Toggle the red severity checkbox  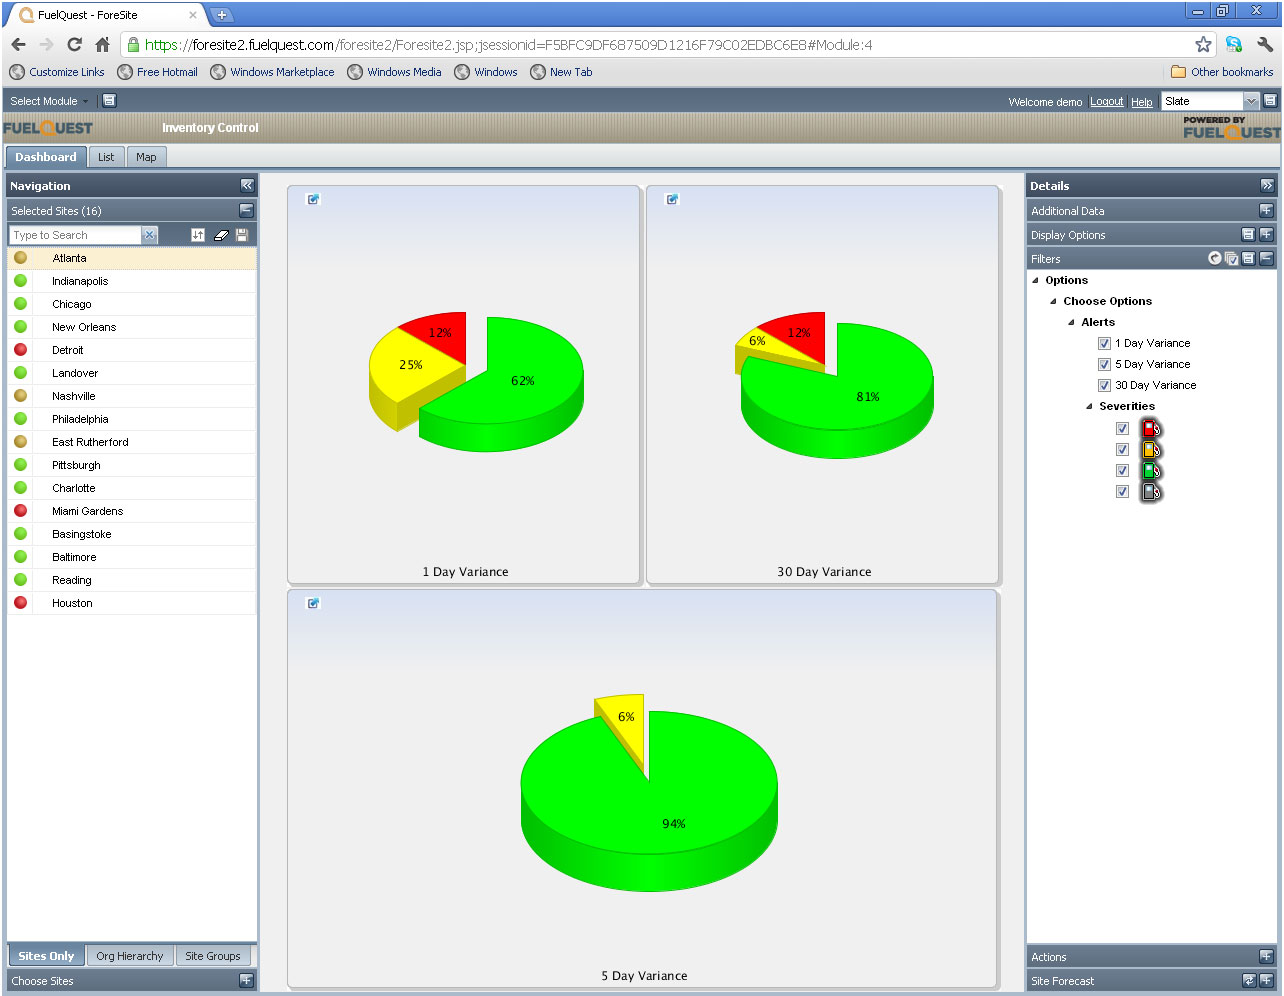point(1122,428)
